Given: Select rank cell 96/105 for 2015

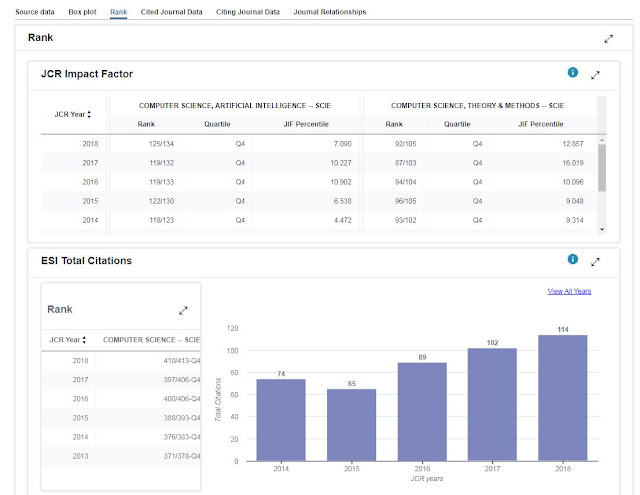Looking at the screenshot, I should click(x=405, y=201).
